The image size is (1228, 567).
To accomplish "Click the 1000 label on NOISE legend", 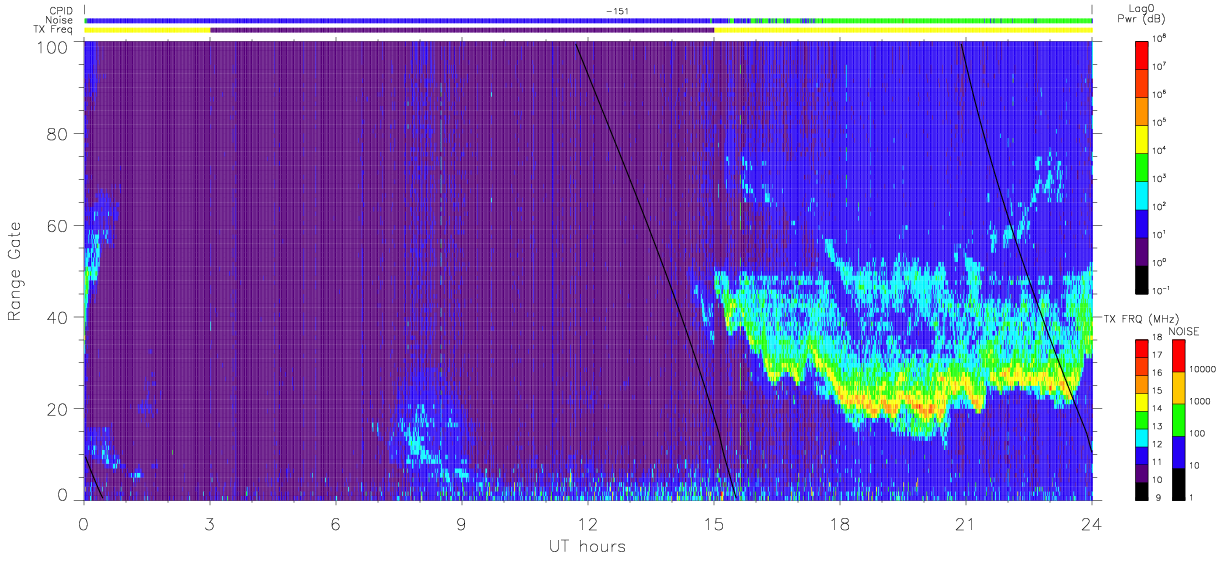I will (x=1201, y=402).
